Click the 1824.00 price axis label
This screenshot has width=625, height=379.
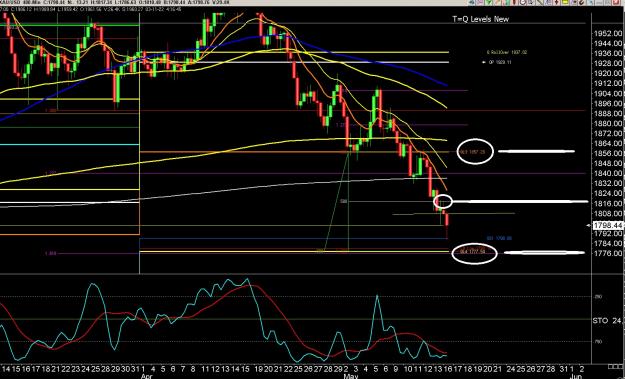point(608,193)
